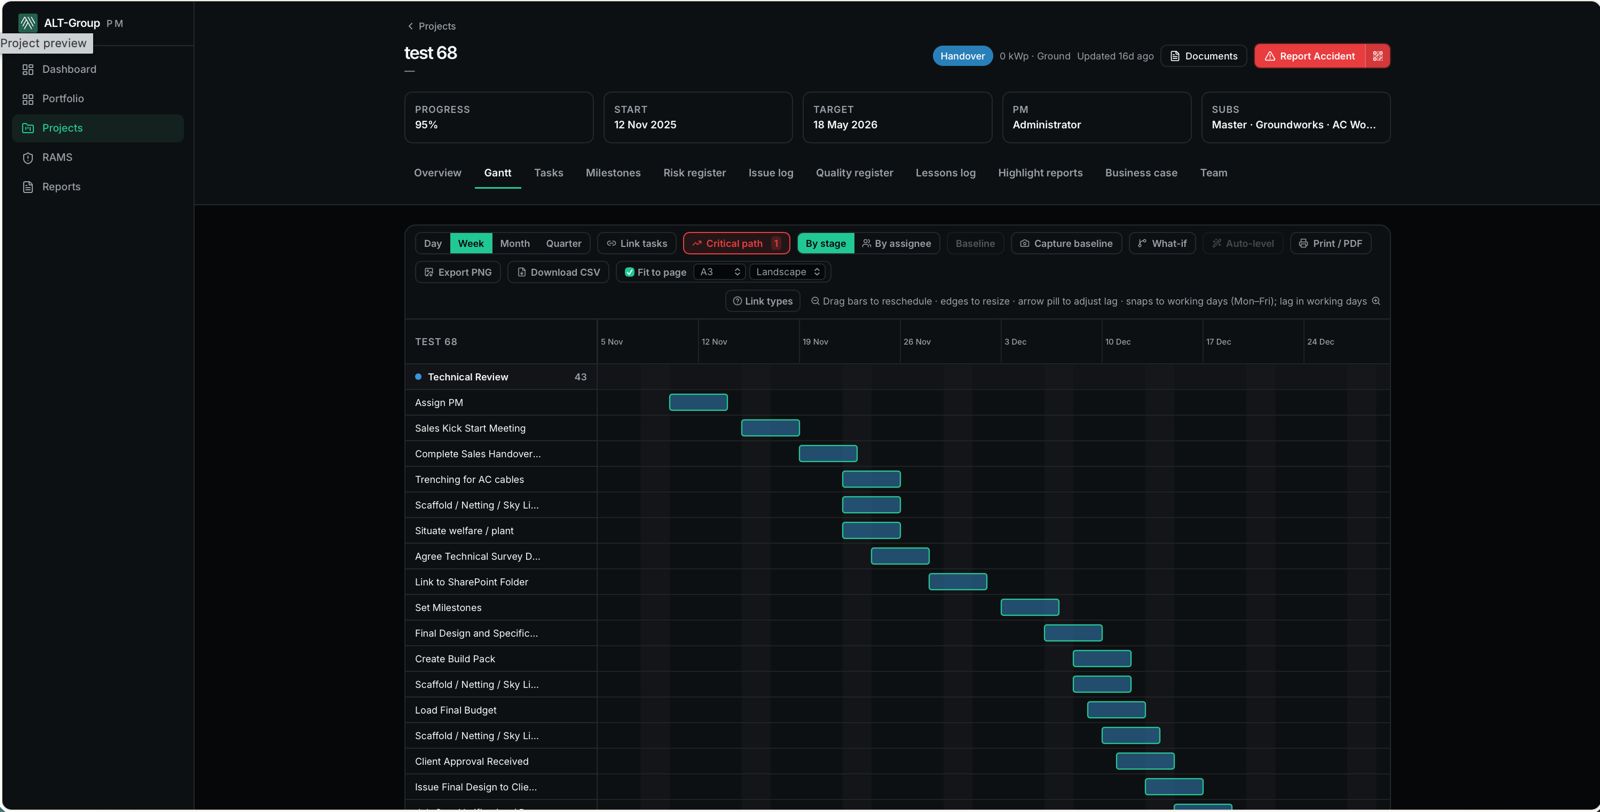
Task: Click the PROGRESS 95% card
Action: tap(498, 117)
